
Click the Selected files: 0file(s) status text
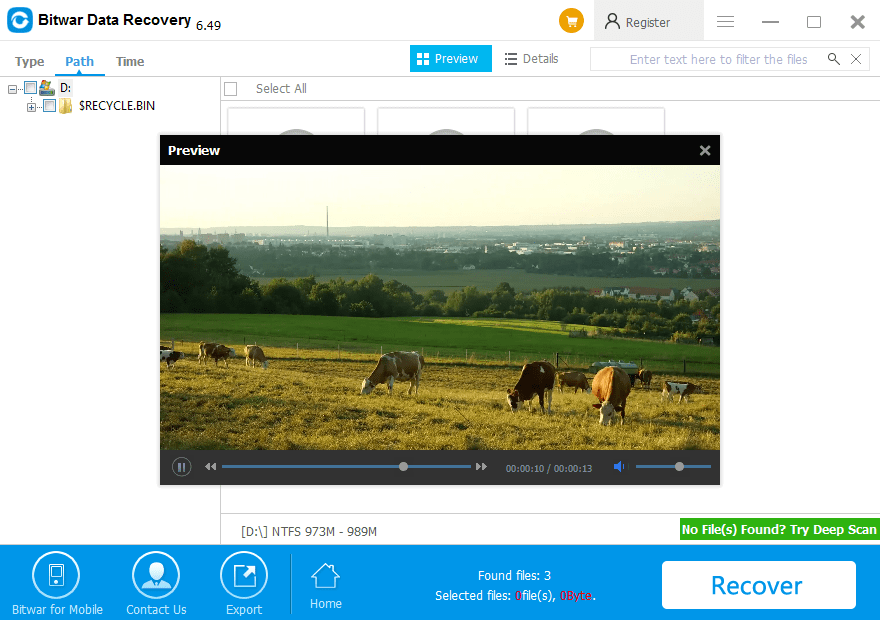pos(515,596)
